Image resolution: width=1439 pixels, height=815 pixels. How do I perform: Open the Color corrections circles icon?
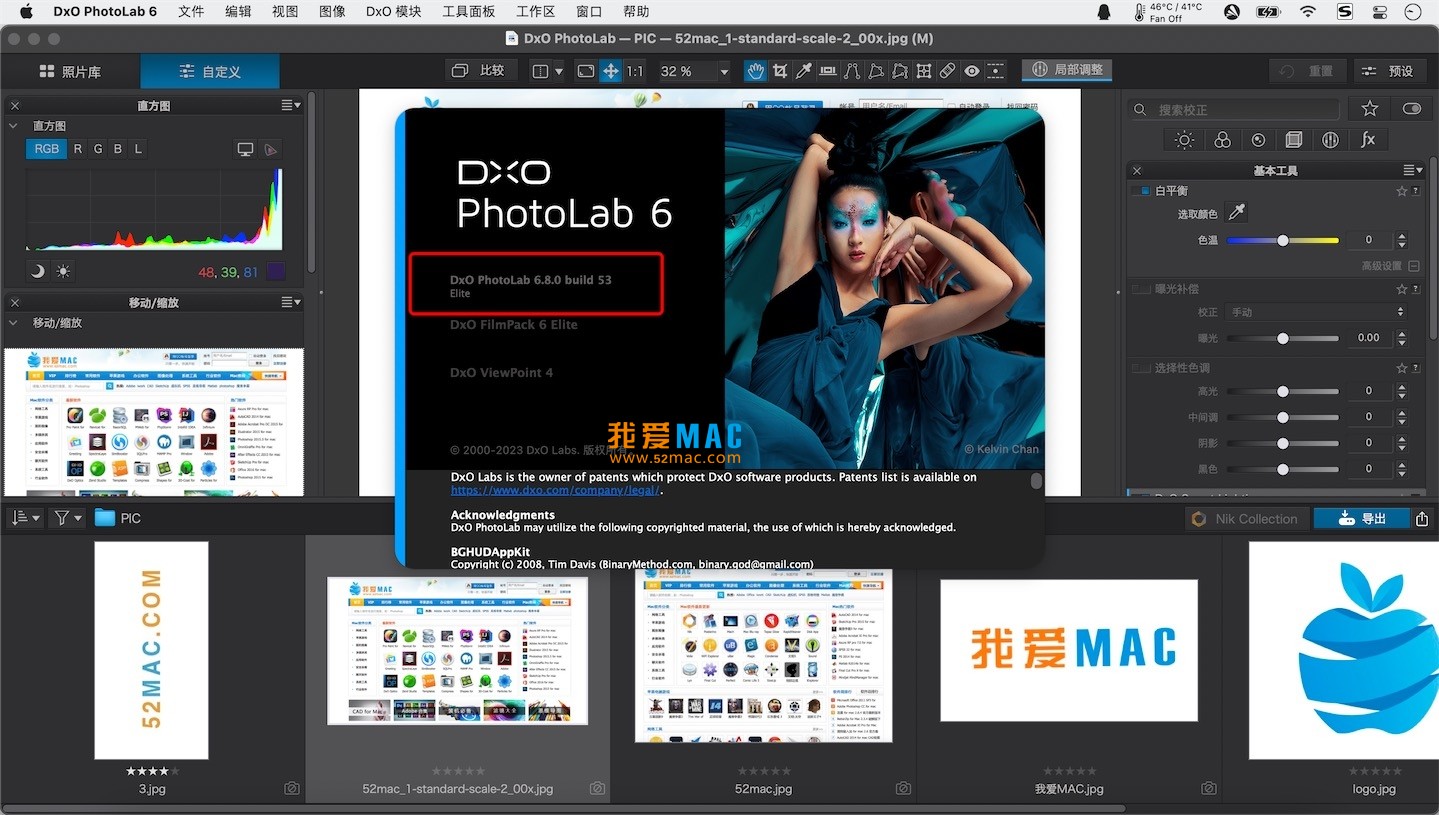pyautogui.click(x=1222, y=140)
